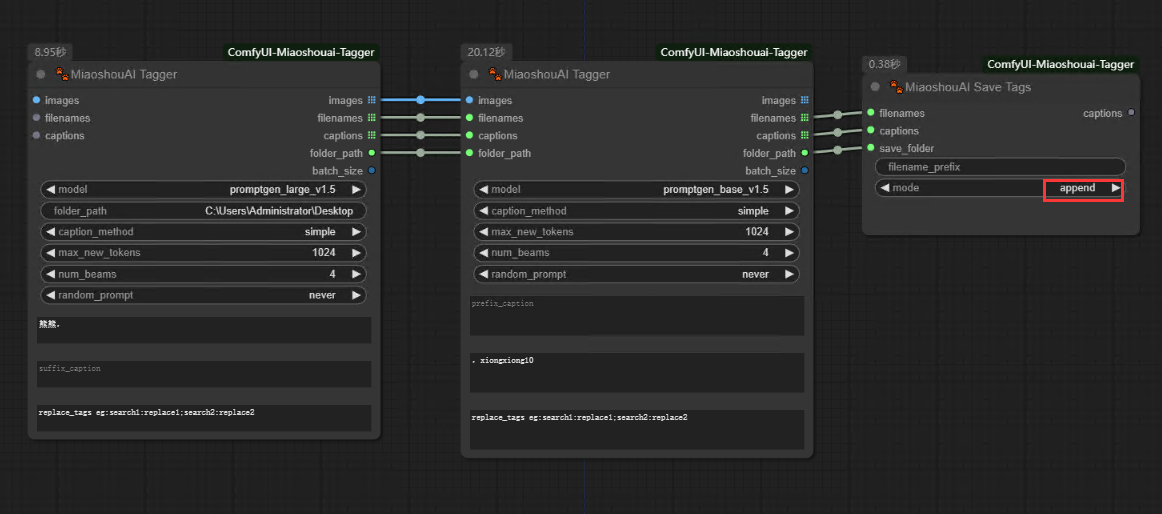The width and height of the screenshot is (1162, 514).
Task: Click the captions output port on Save Tags node
Action: 1131,113
